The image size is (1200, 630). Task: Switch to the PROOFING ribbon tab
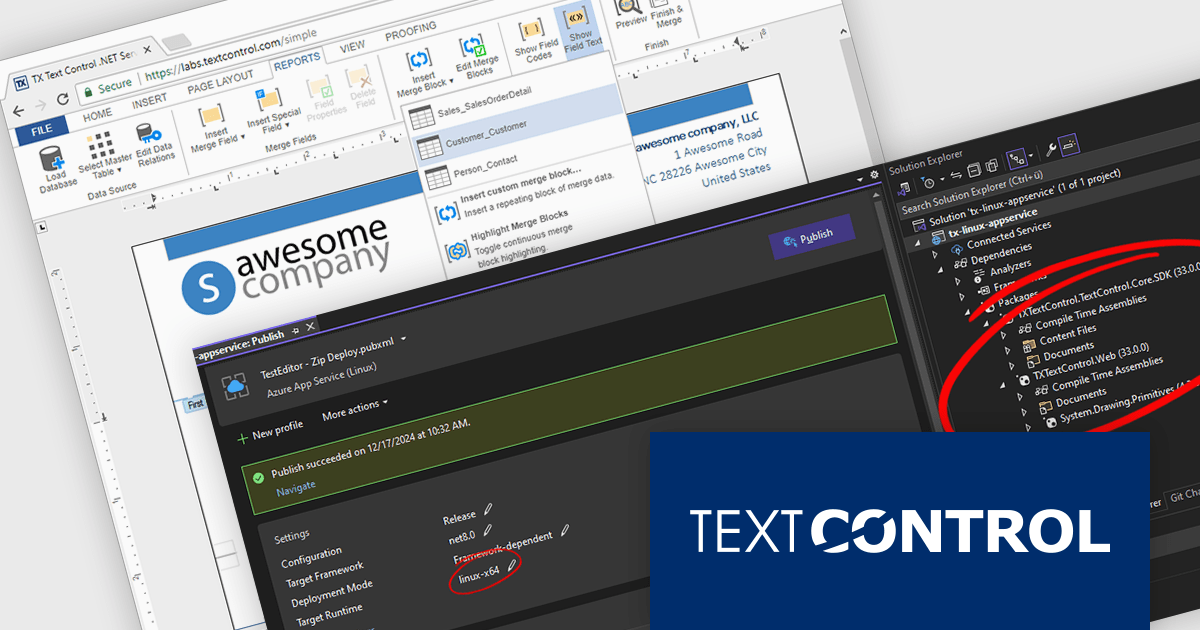410,29
